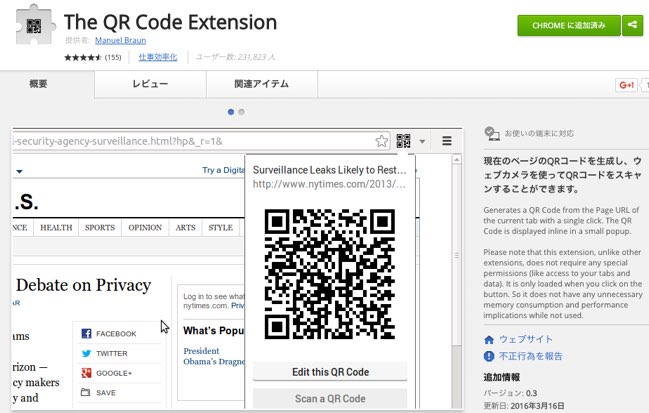This screenshot has height=413, width=649.
Task: Open the レビュー tab
Action: pyautogui.click(x=150, y=84)
